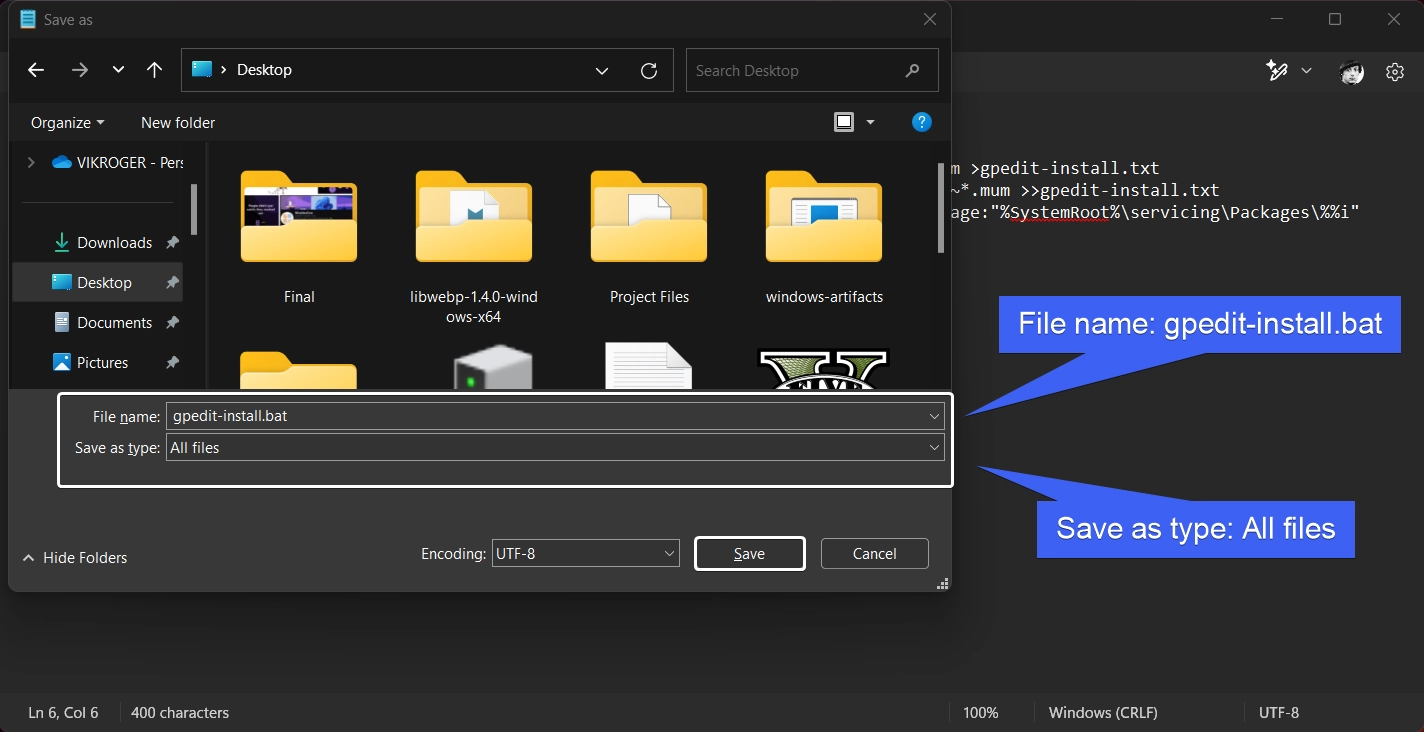The image size is (1424, 732).
Task: Select the windows-artifacts folder
Action: point(824,238)
